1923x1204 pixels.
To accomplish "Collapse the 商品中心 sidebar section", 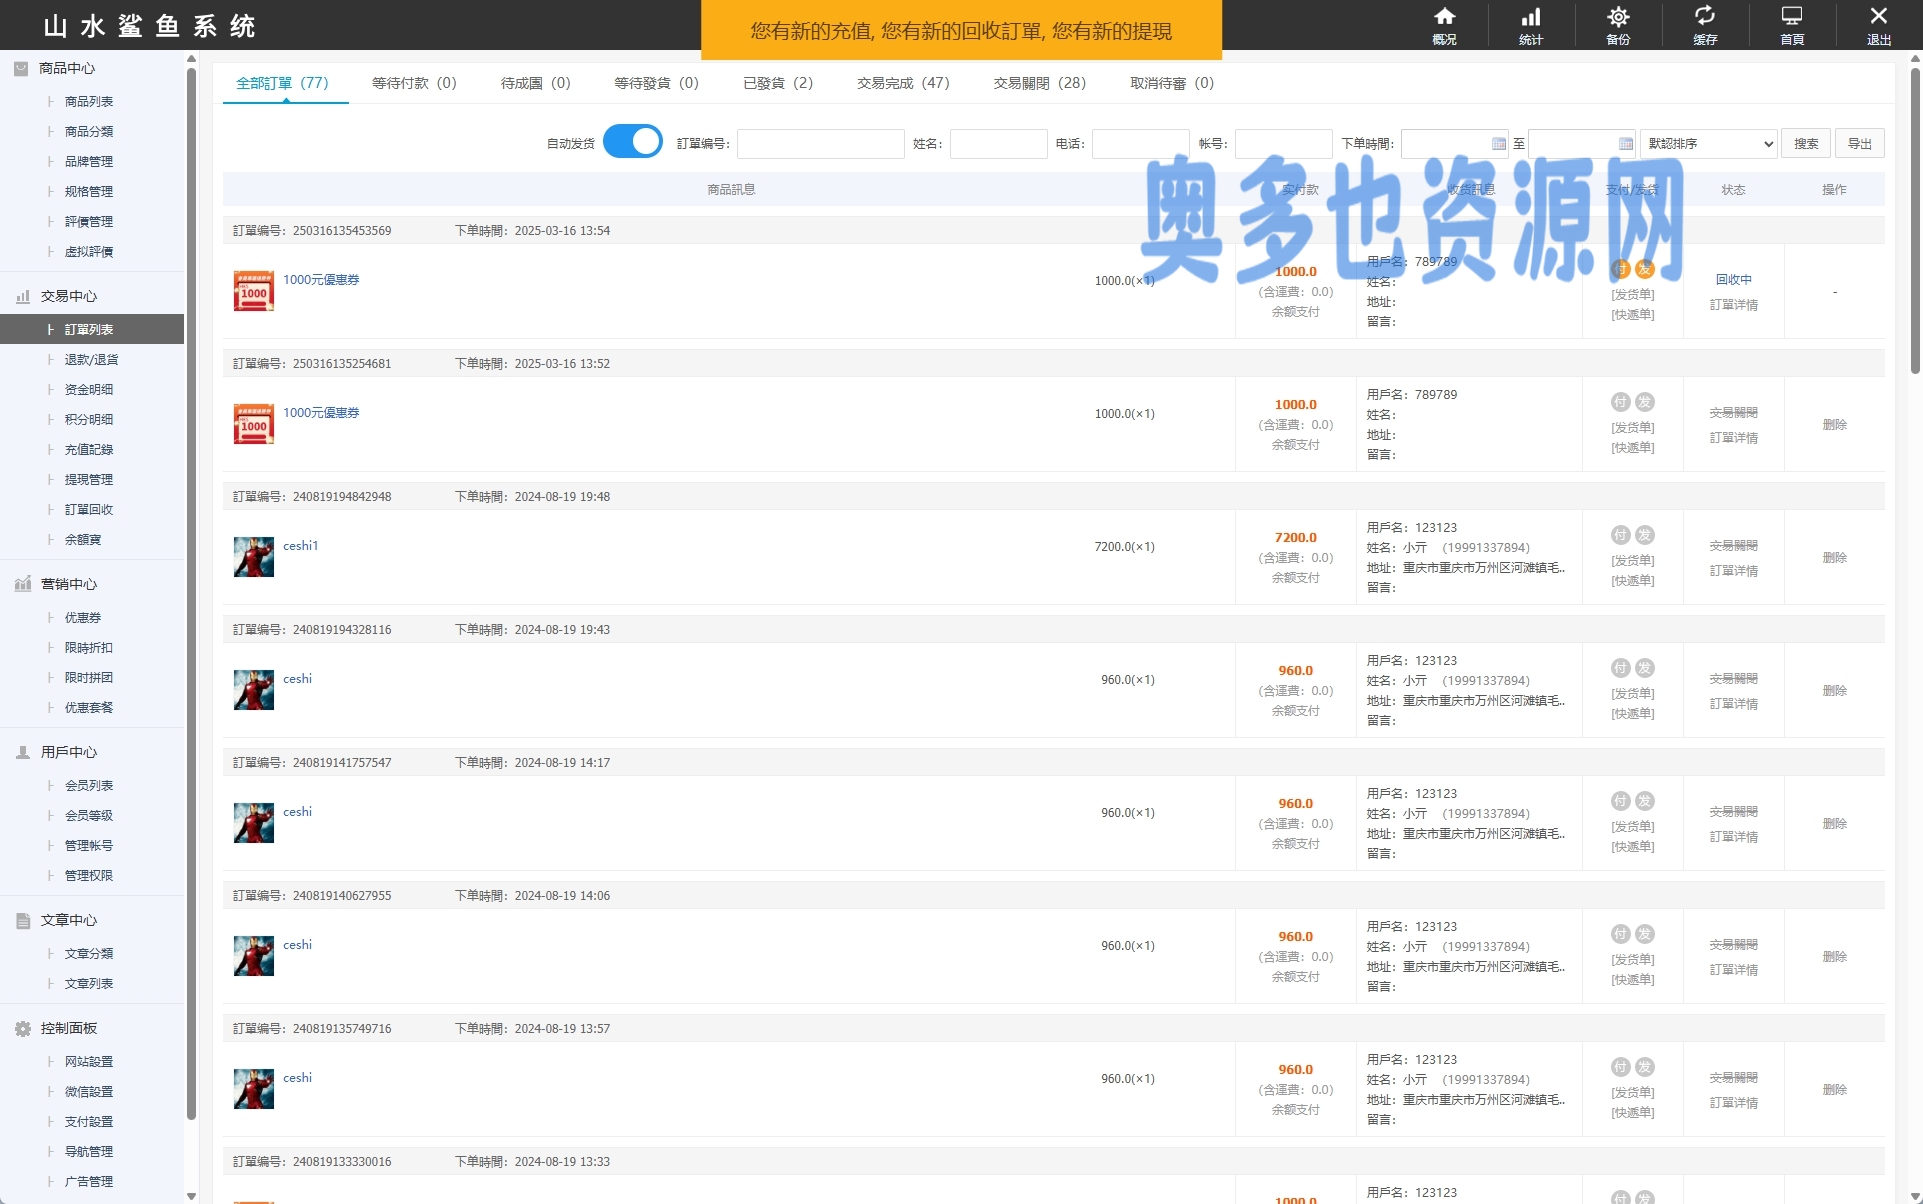I will pyautogui.click(x=67, y=68).
